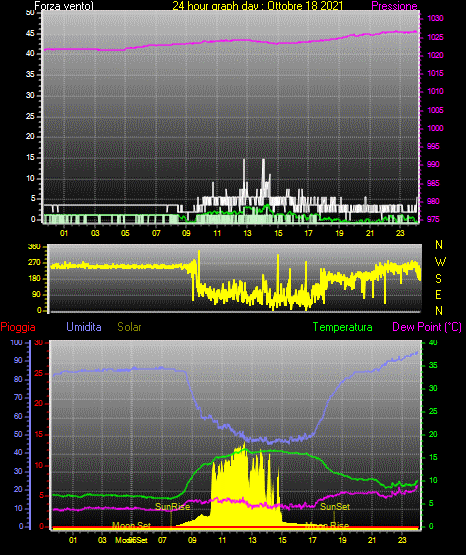466x555 pixels.
Task: Click the 'Moon Rise' marker text
Action: 327,525
